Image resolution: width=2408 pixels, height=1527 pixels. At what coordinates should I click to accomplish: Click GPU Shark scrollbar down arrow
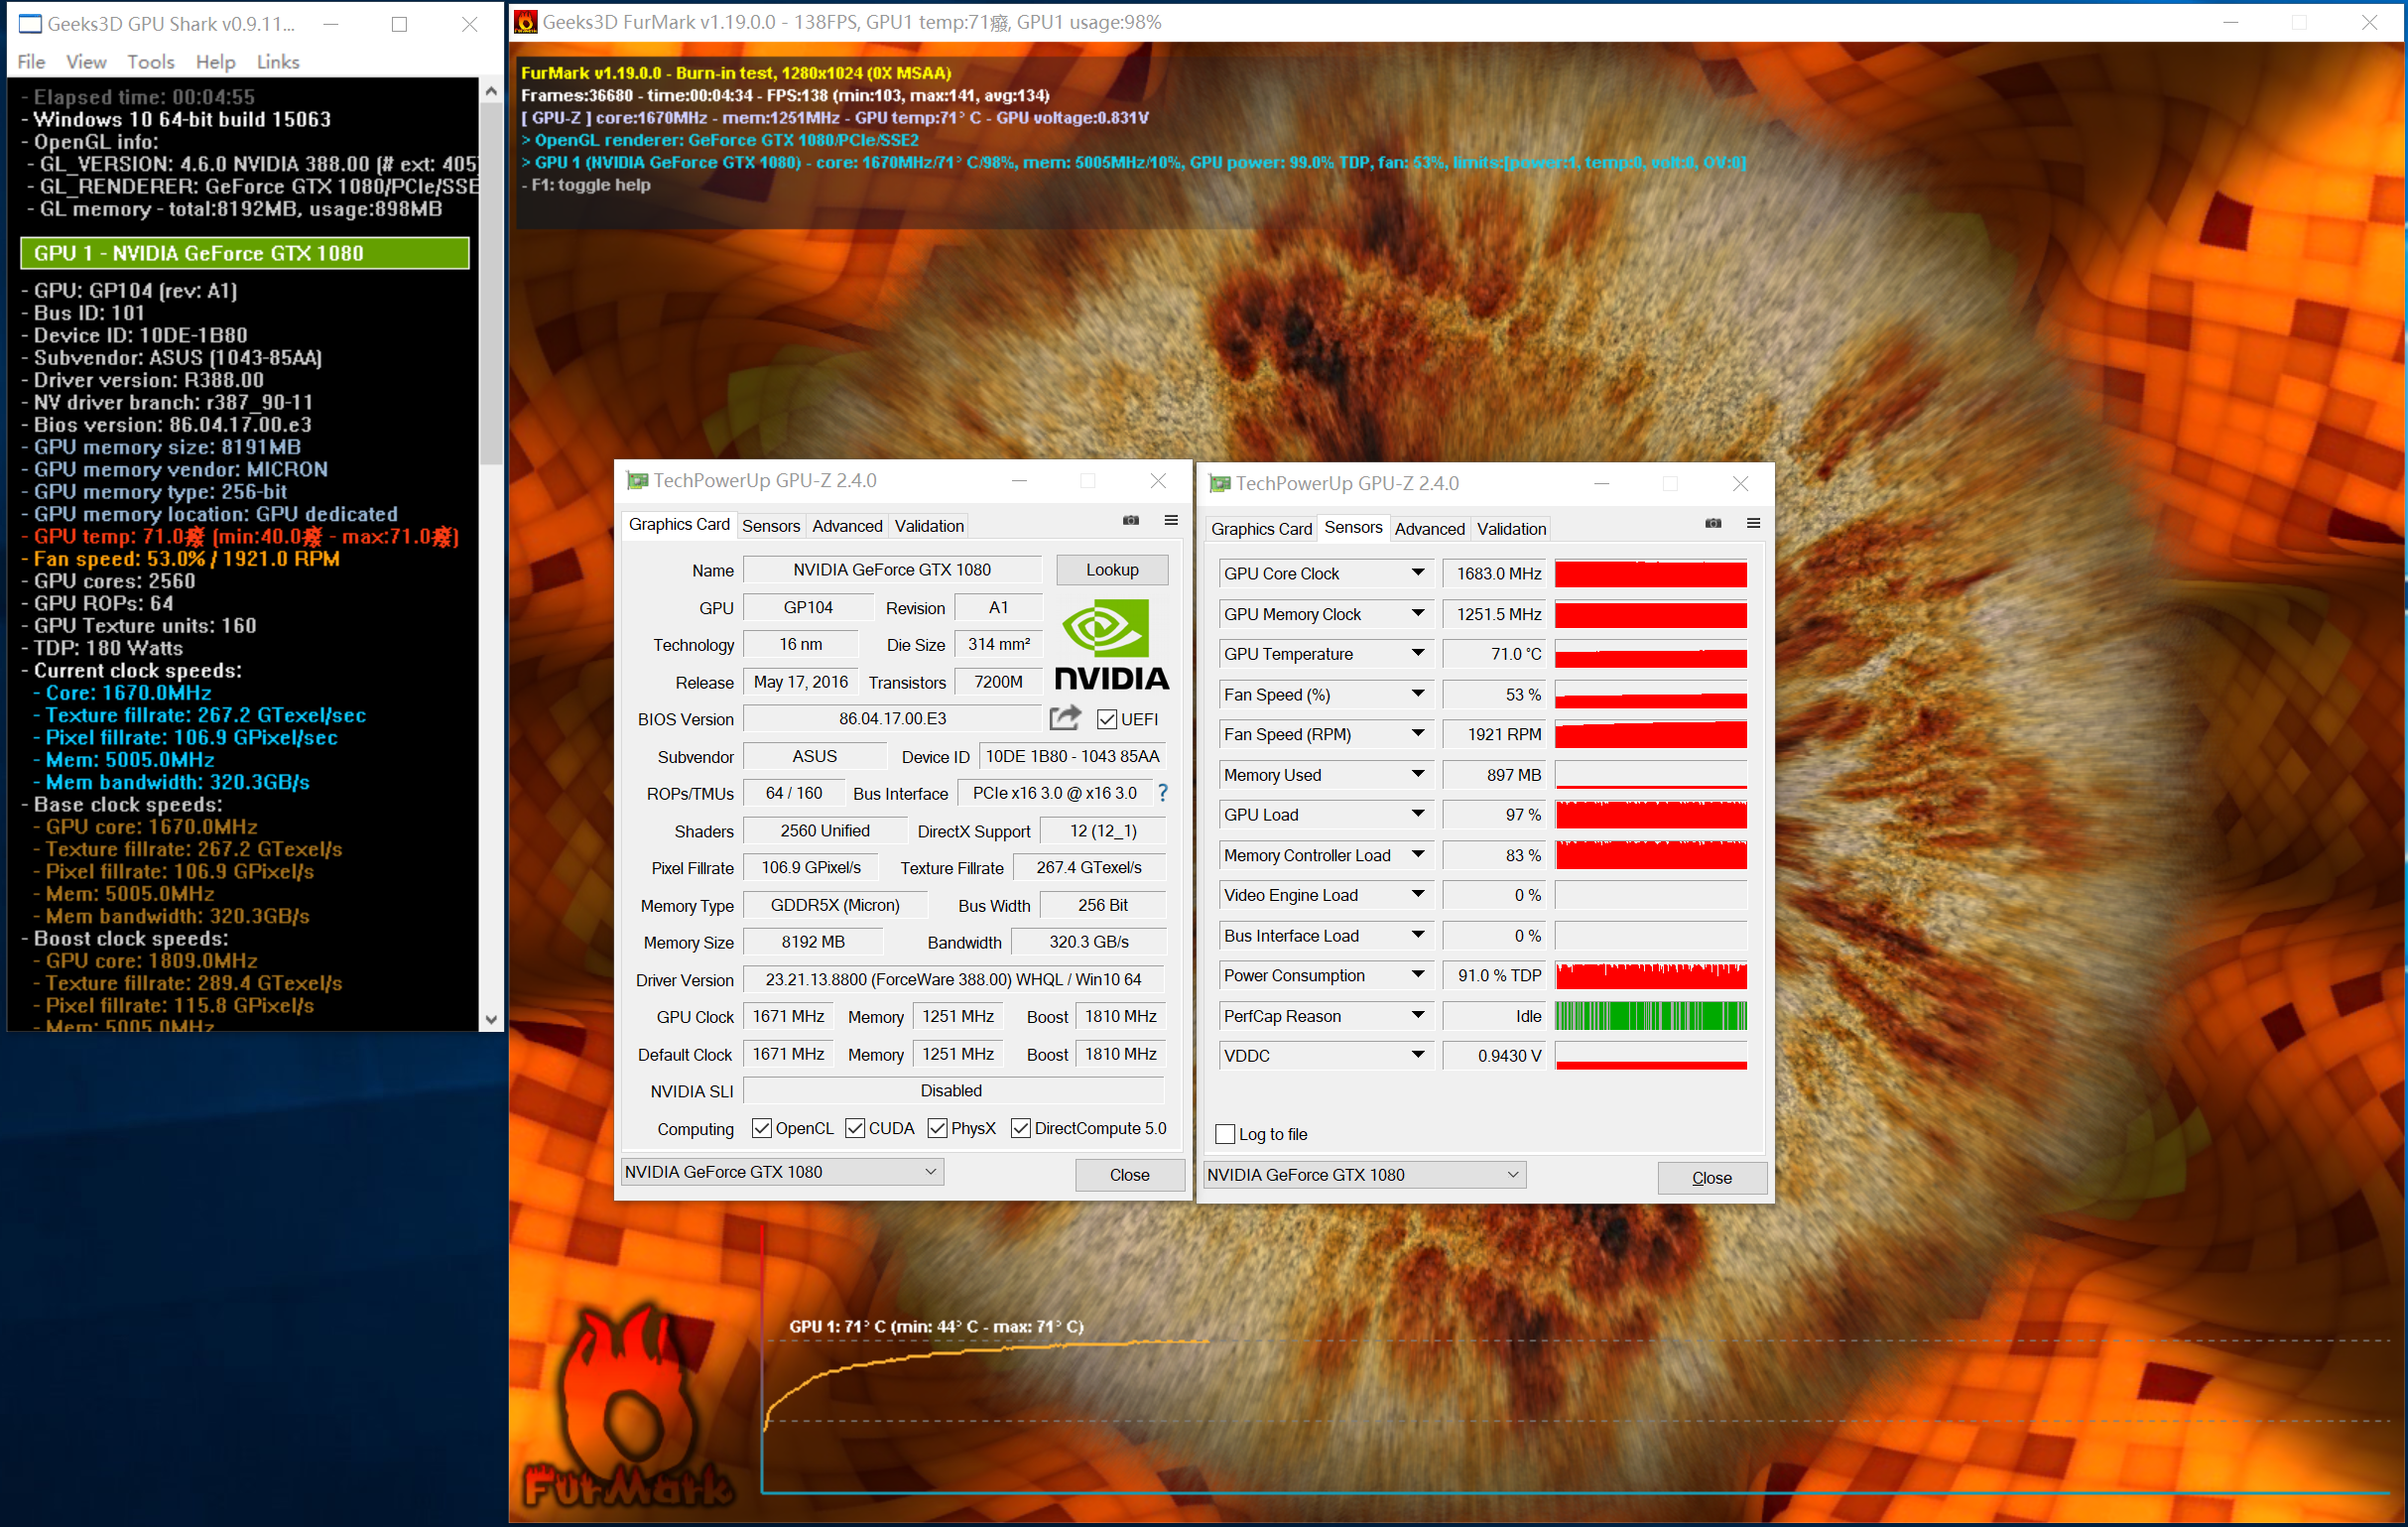click(x=491, y=1018)
